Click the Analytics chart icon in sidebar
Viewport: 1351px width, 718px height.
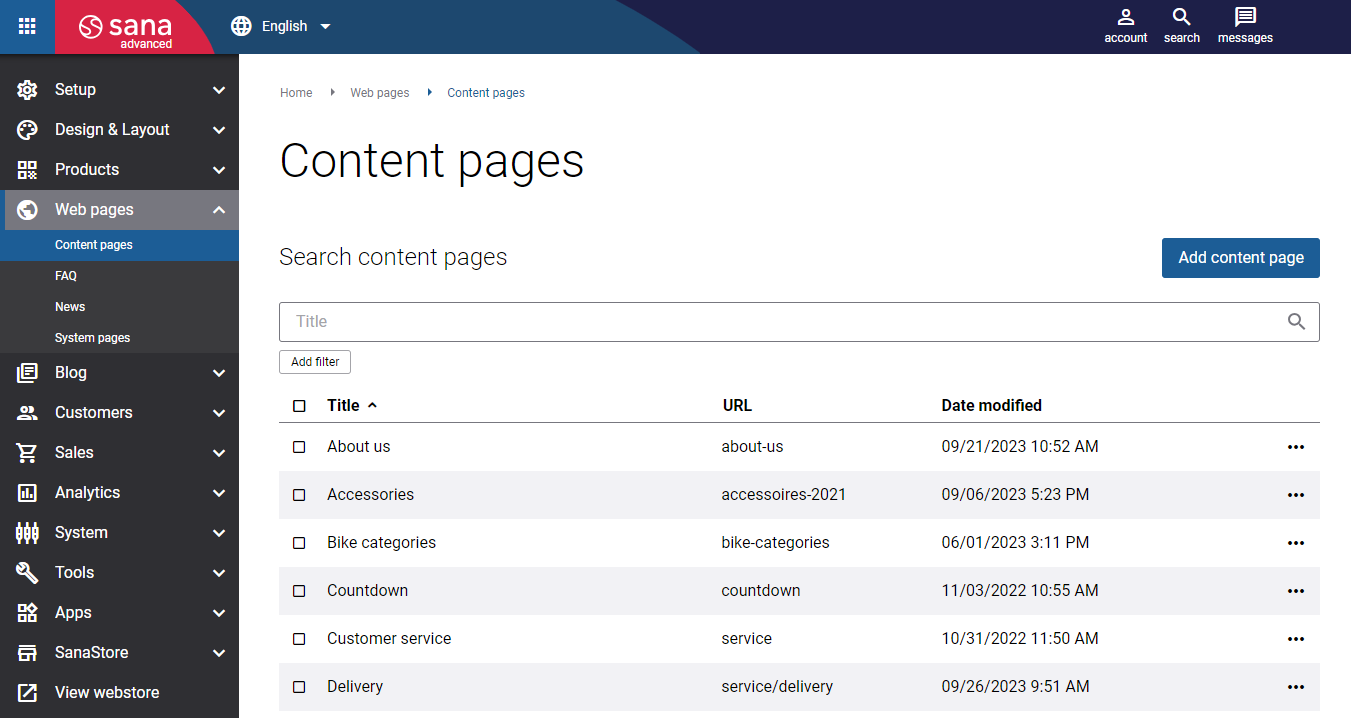pos(27,492)
